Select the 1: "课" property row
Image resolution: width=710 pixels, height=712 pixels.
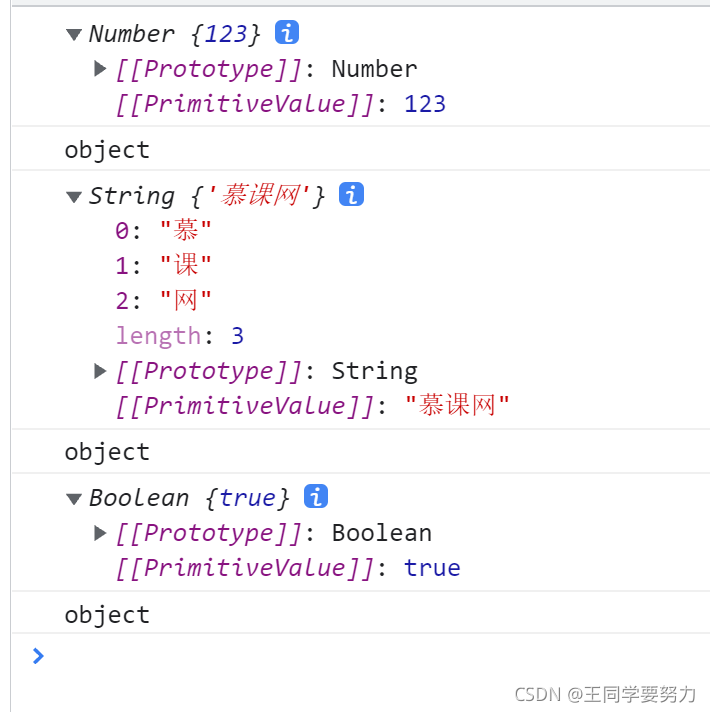163,265
